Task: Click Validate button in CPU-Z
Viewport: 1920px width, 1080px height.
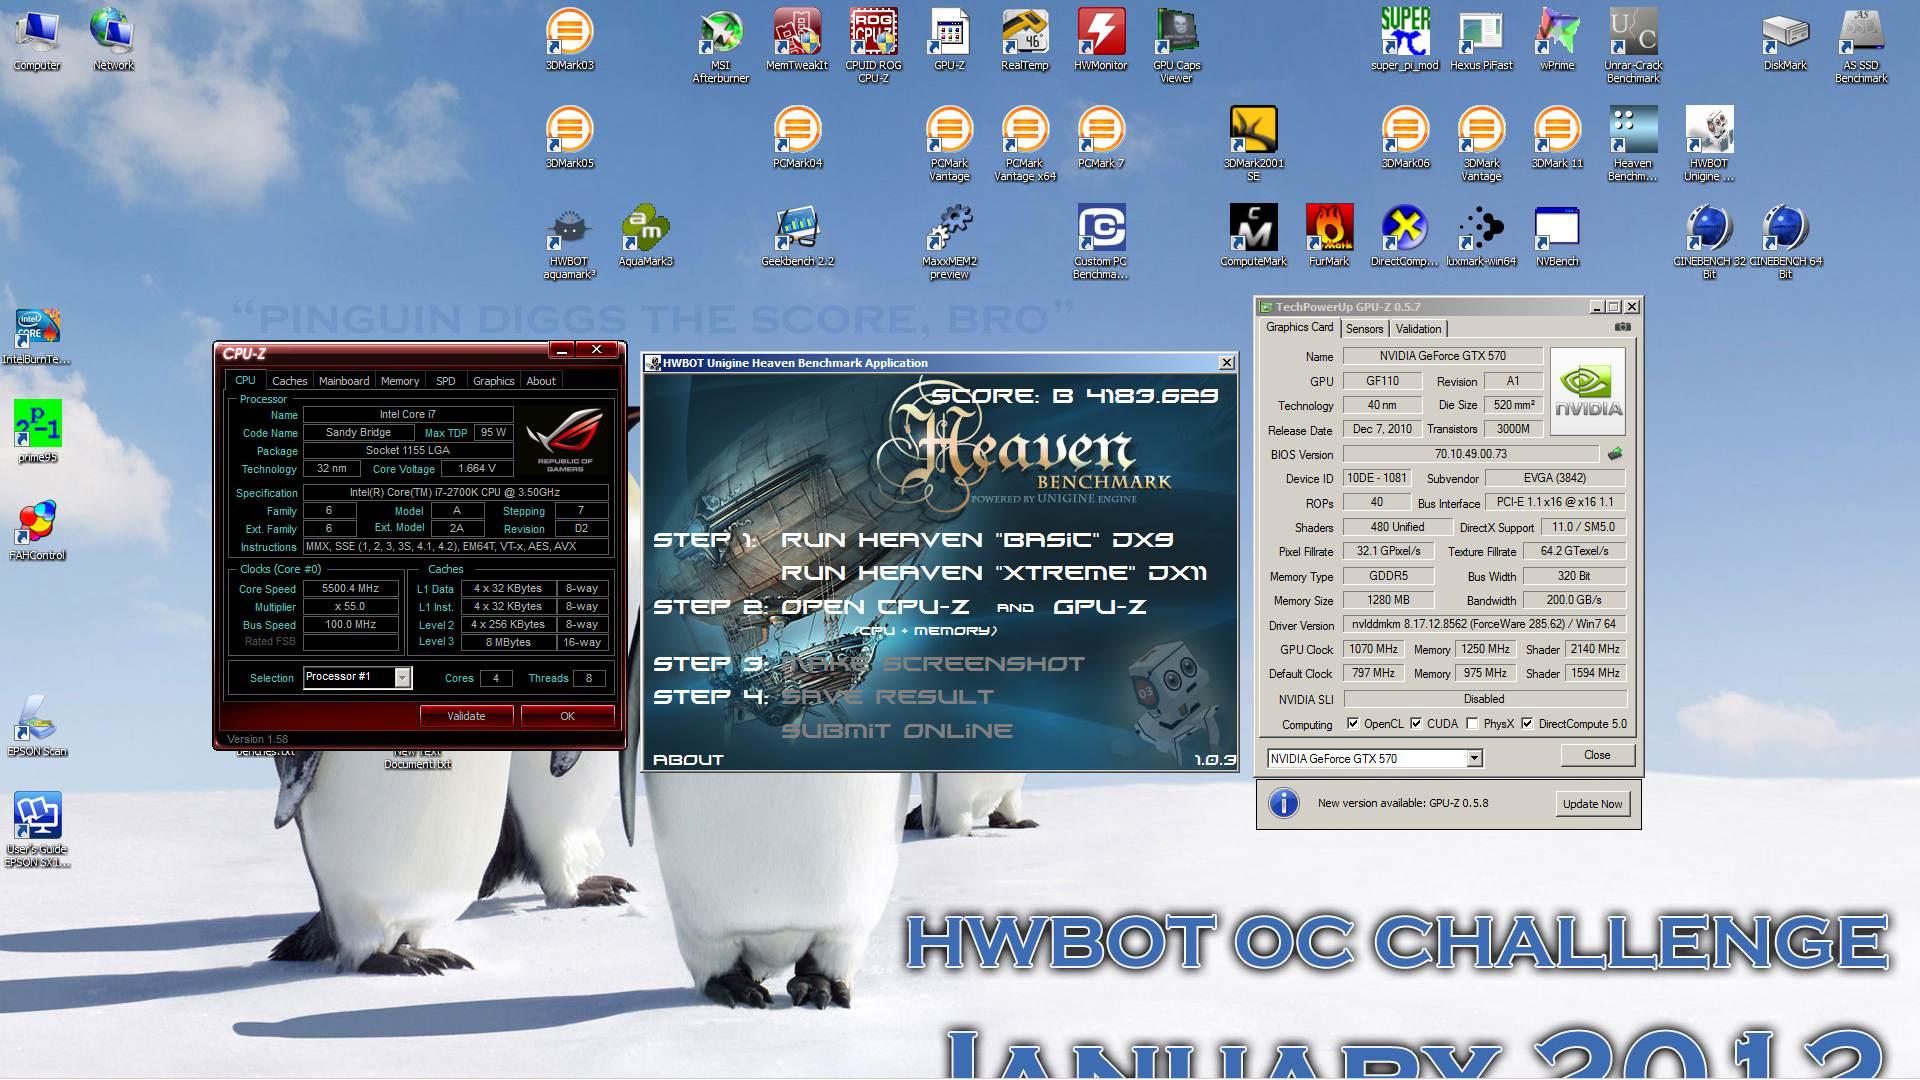Action: point(466,716)
